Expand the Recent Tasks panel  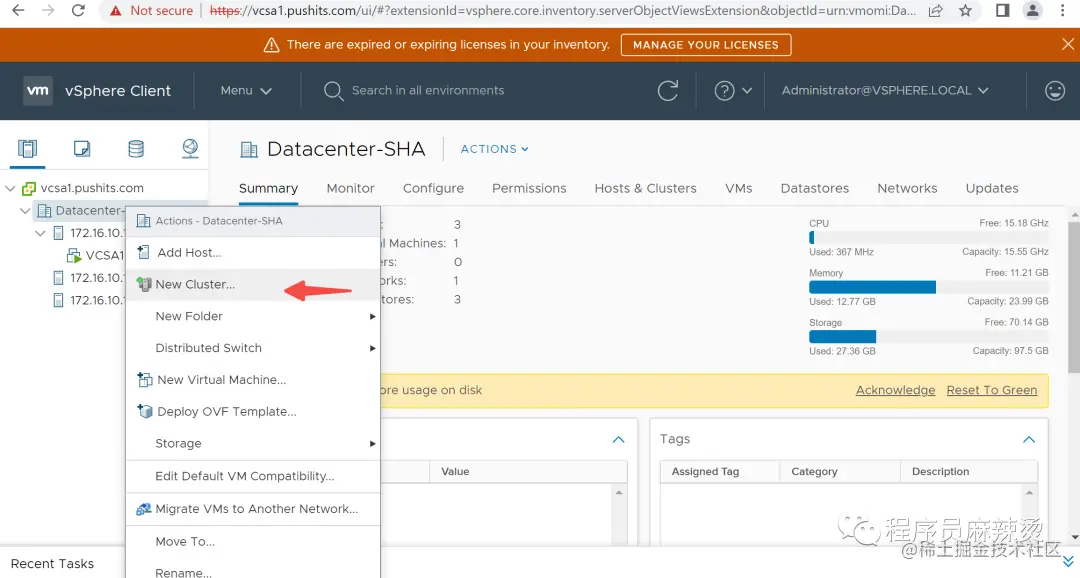[x=1068, y=563]
